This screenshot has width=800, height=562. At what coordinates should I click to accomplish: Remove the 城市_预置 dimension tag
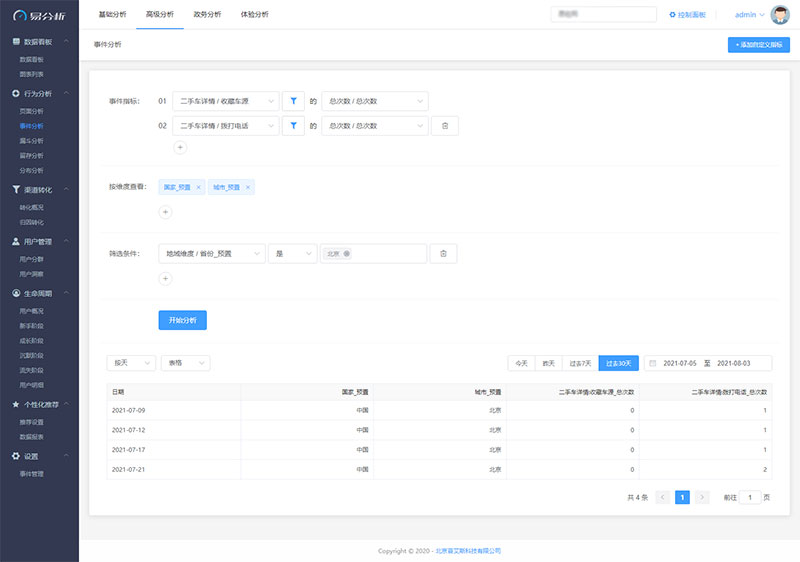tap(249, 187)
